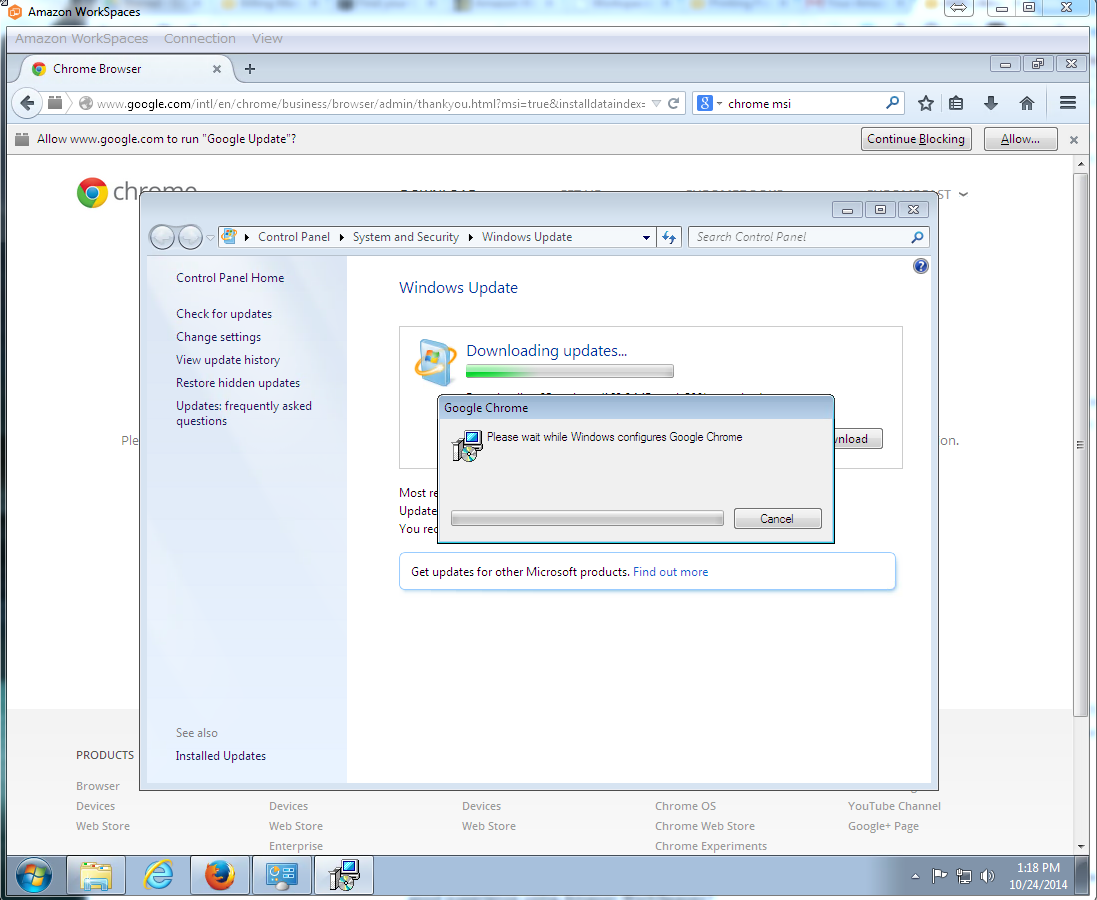Screen dimensions: 1097x900
Task: Click the bookmark star icon
Action: [926, 104]
